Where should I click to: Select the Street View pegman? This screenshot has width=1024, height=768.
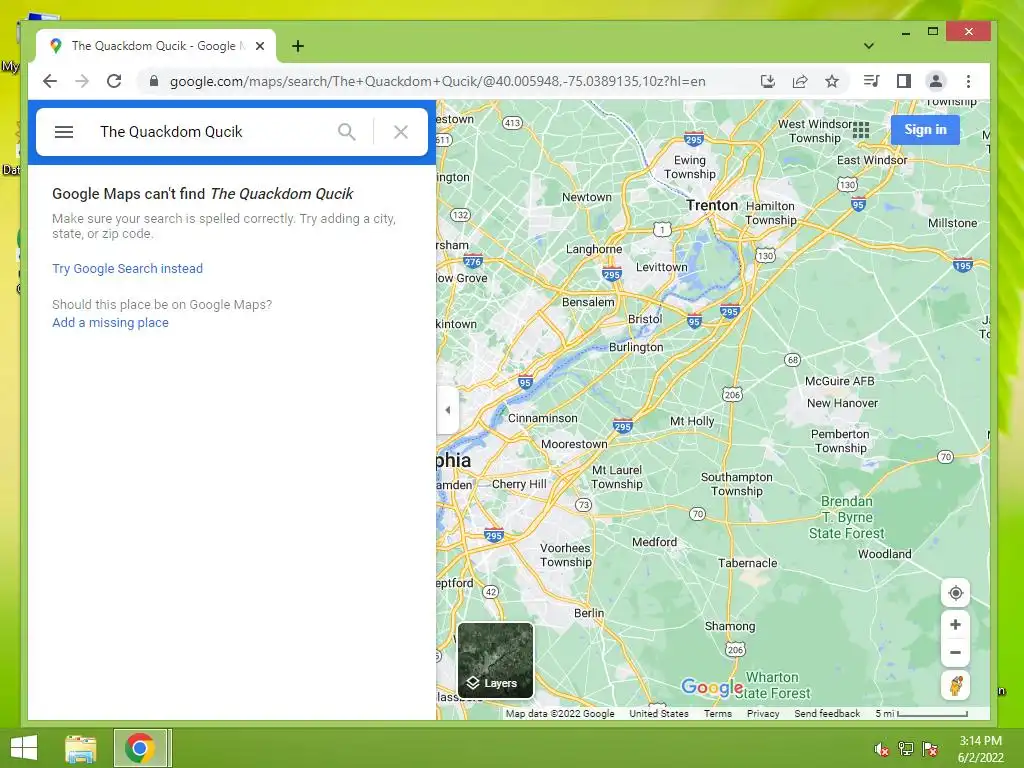(x=955, y=686)
